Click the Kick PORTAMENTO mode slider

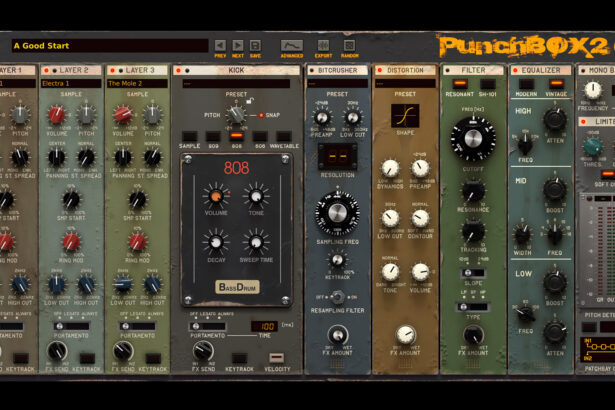tap(207, 326)
